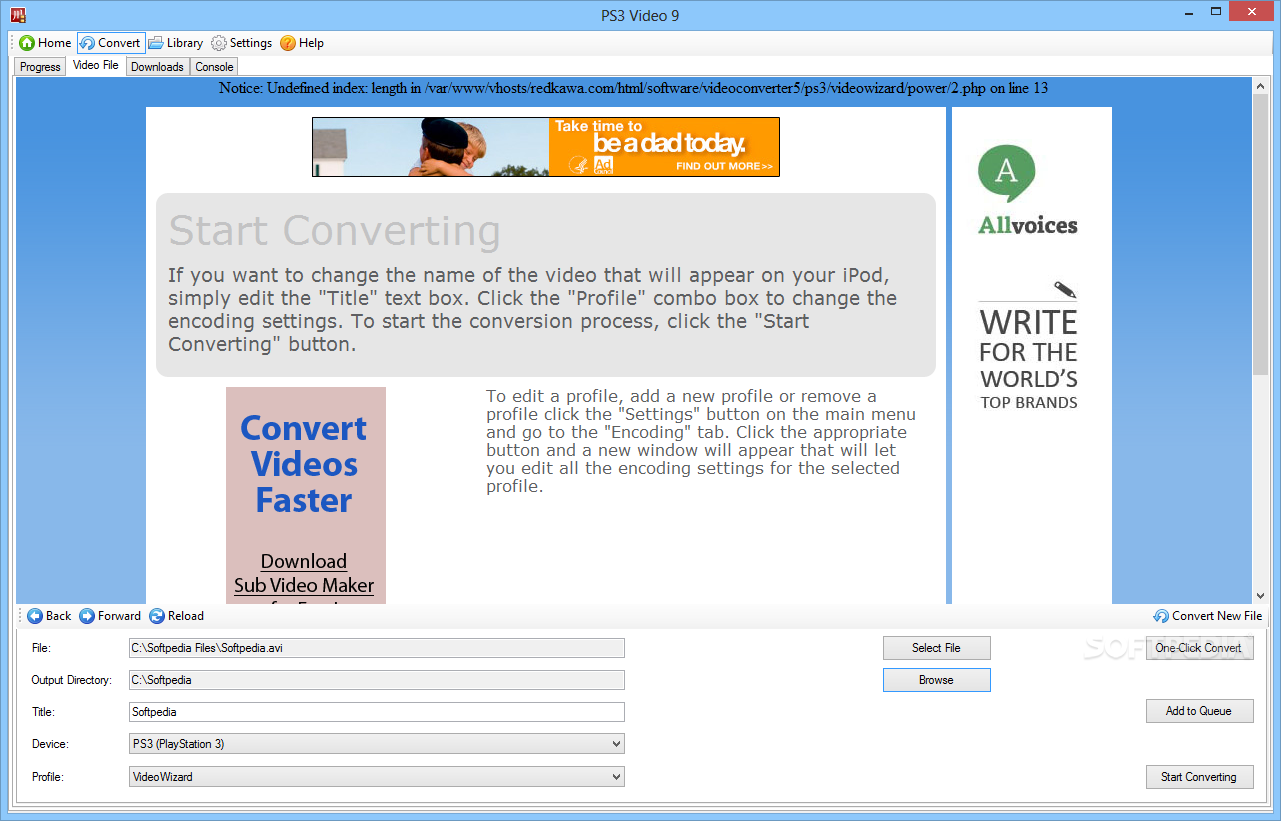
Task: Click the 'If you want to change the name' paragraph
Action: pos(533,310)
